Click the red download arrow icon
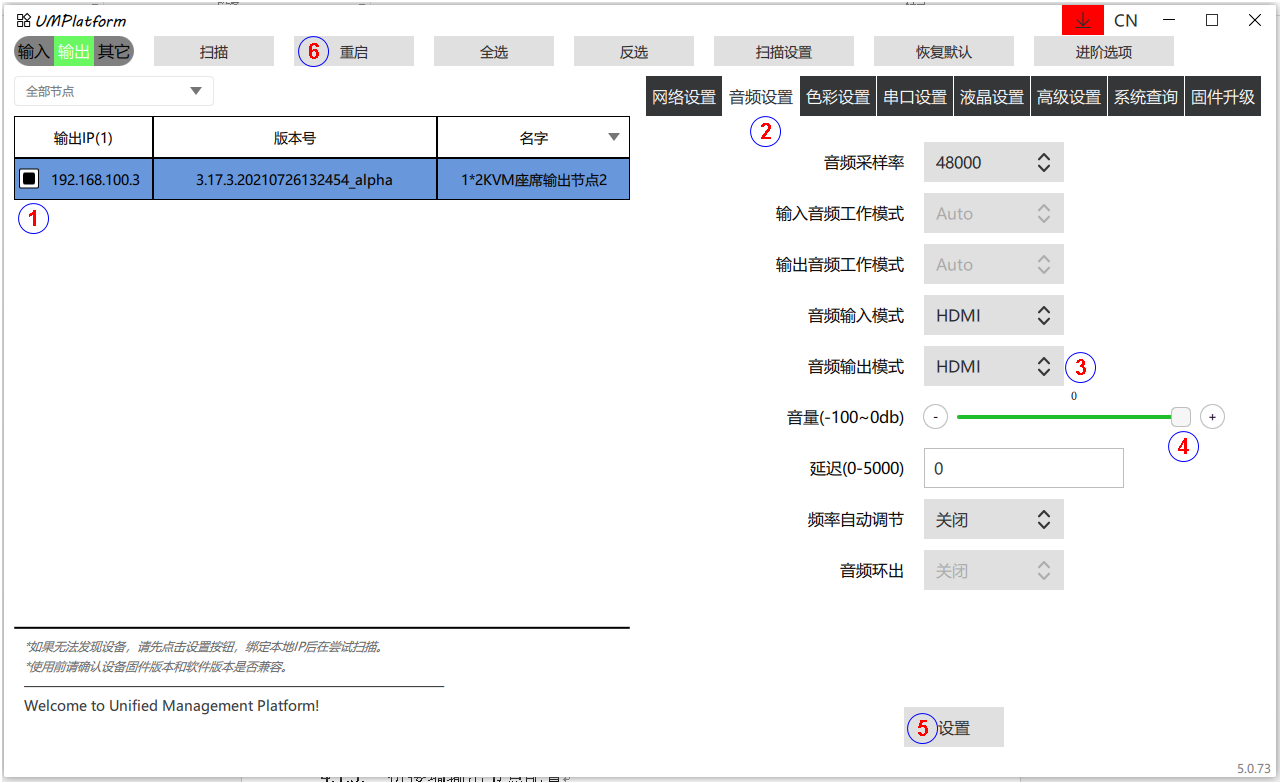1284x783 pixels. coord(1082,20)
